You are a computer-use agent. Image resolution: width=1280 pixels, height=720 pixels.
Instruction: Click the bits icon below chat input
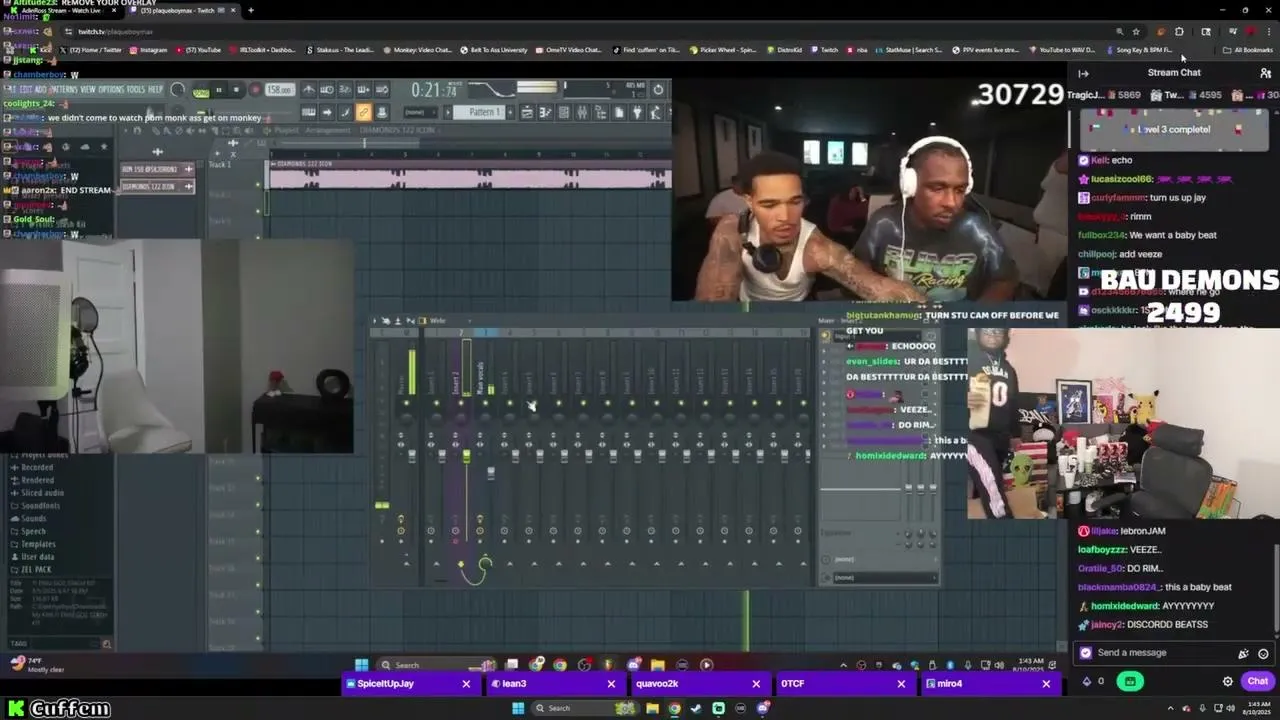pos(1087,681)
